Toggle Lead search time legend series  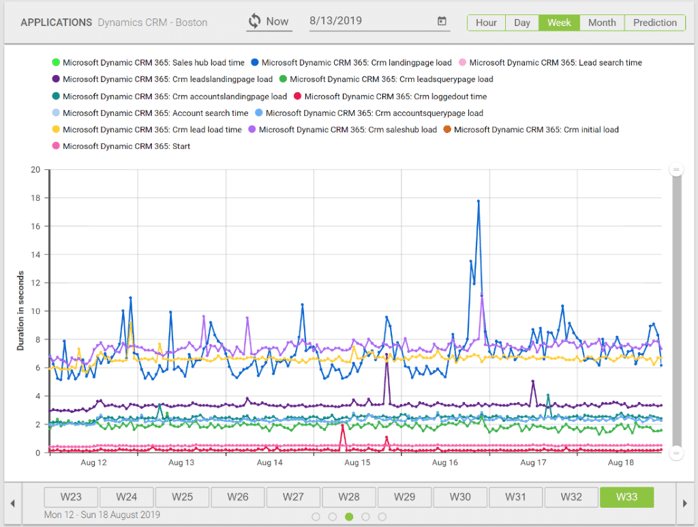click(x=550, y=63)
